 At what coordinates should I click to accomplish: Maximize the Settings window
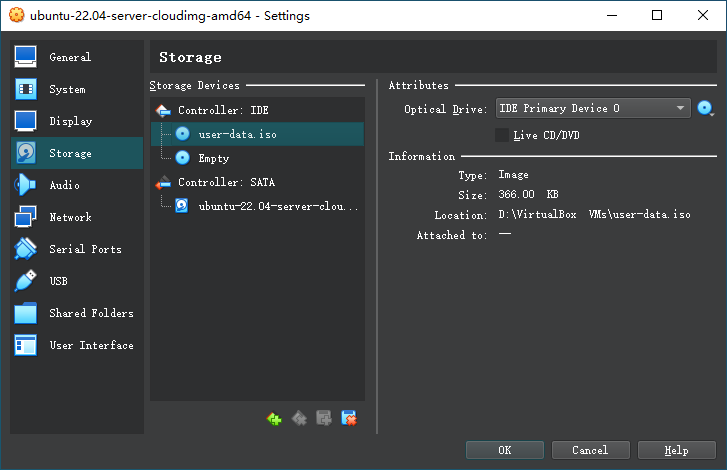click(x=657, y=15)
